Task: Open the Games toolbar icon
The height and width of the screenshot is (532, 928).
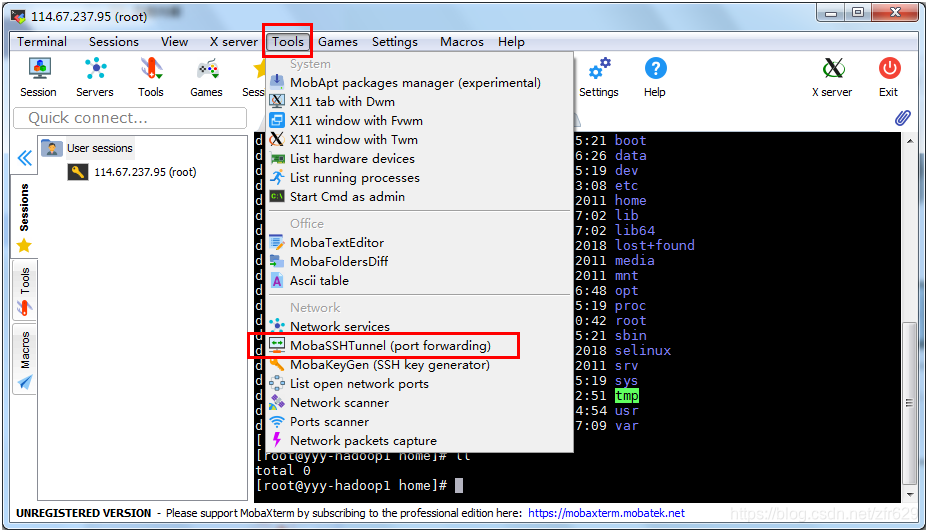Action: (x=207, y=77)
